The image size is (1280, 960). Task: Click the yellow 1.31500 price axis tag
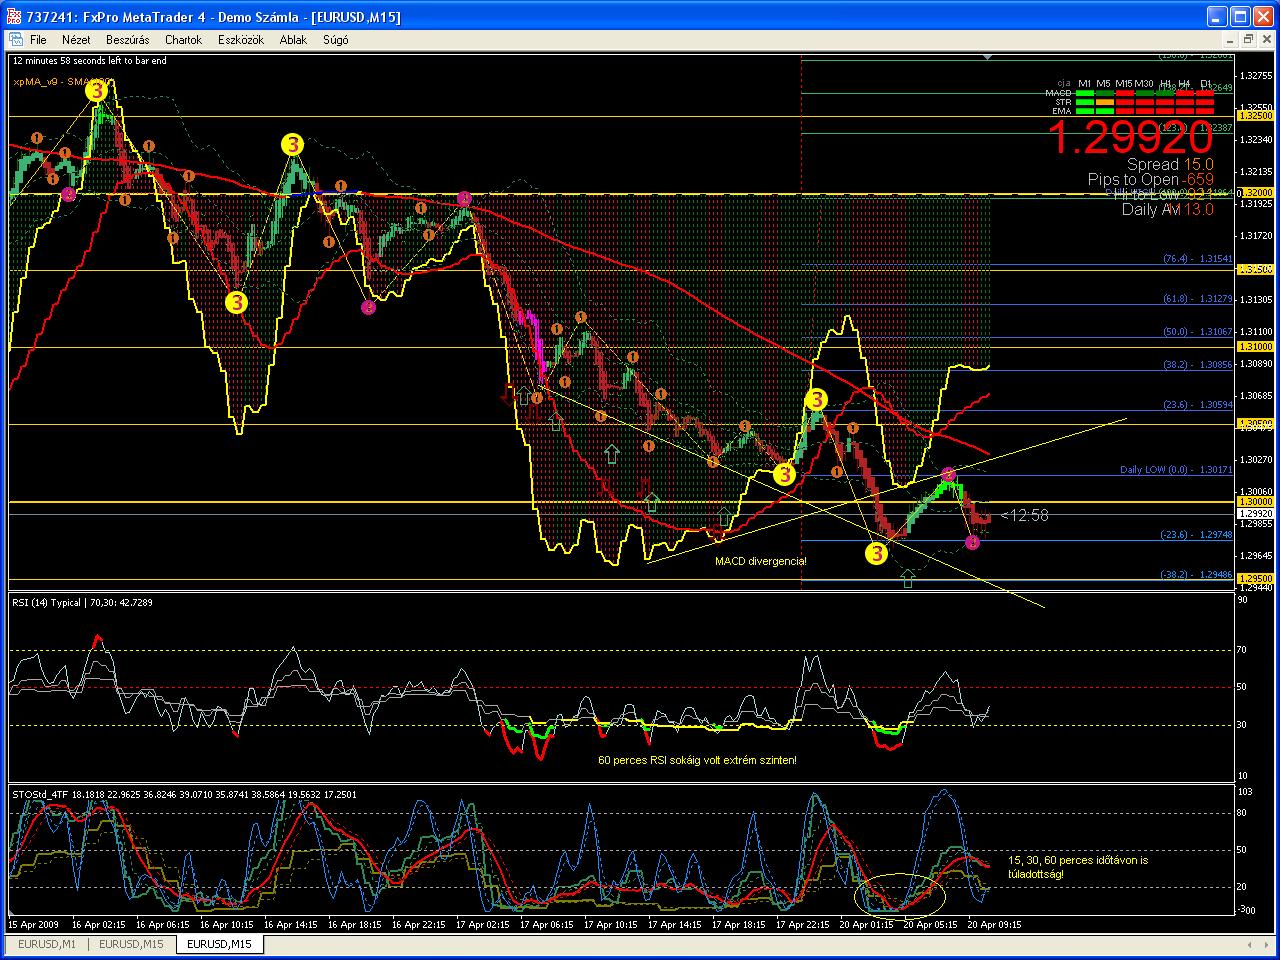pyautogui.click(x=1254, y=270)
